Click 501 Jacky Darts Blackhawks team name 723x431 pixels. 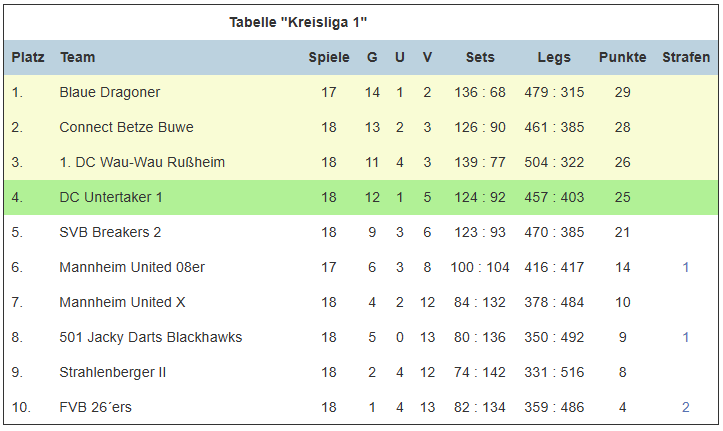(x=151, y=337)
